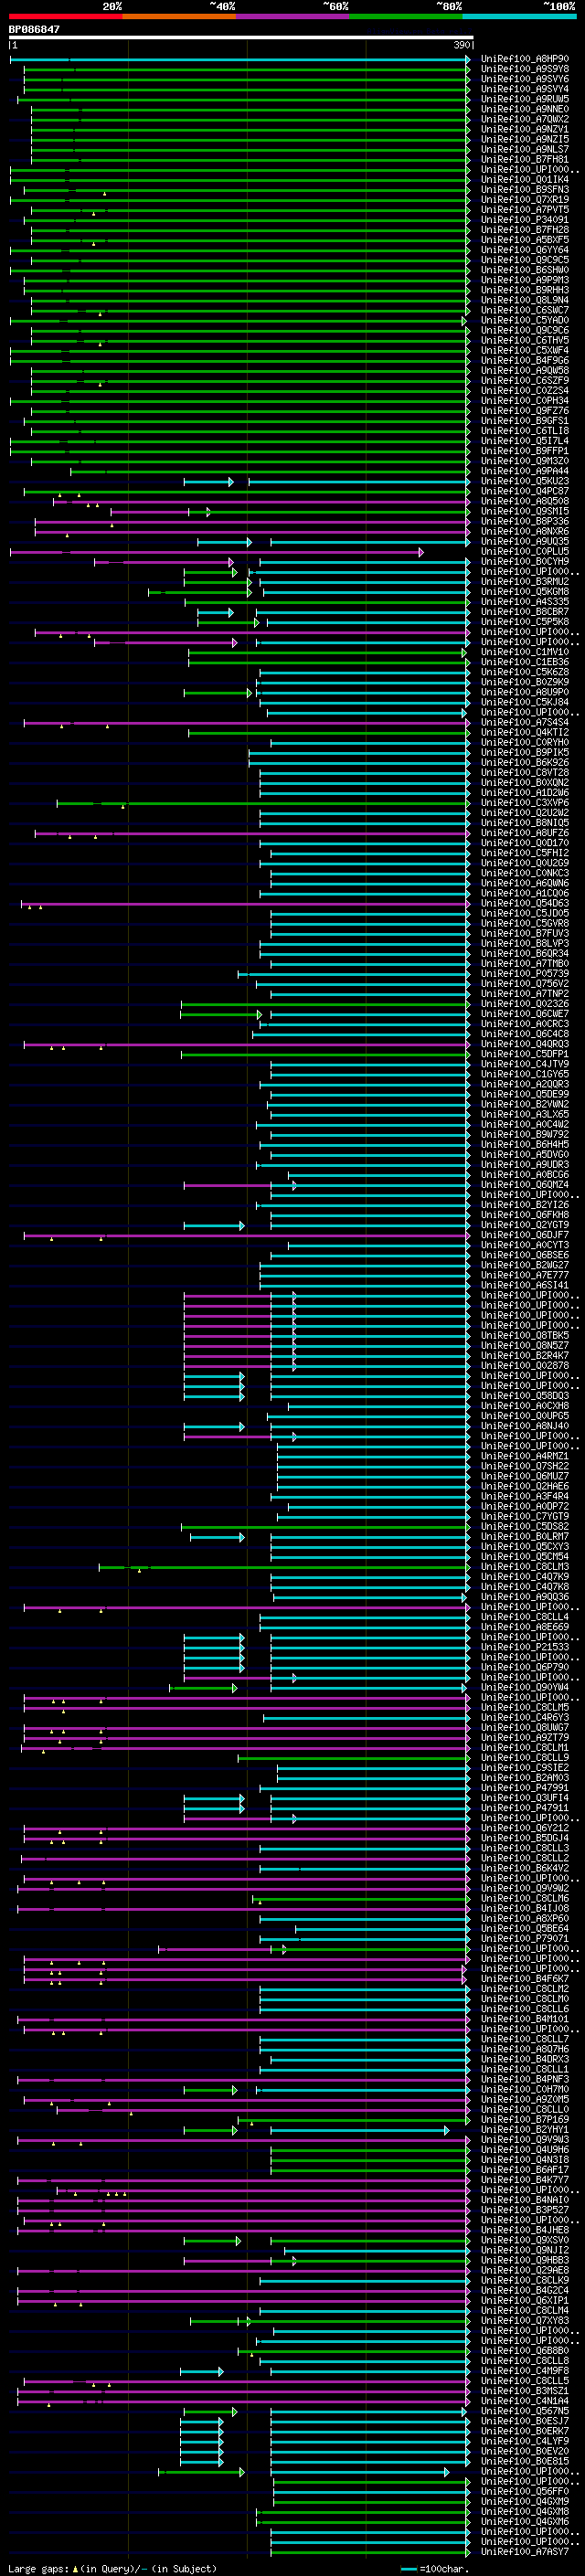This screenshot has height=2576, width=585.
Task: Click label UniRef100_C5YAD0
Action: click(525, 321)
